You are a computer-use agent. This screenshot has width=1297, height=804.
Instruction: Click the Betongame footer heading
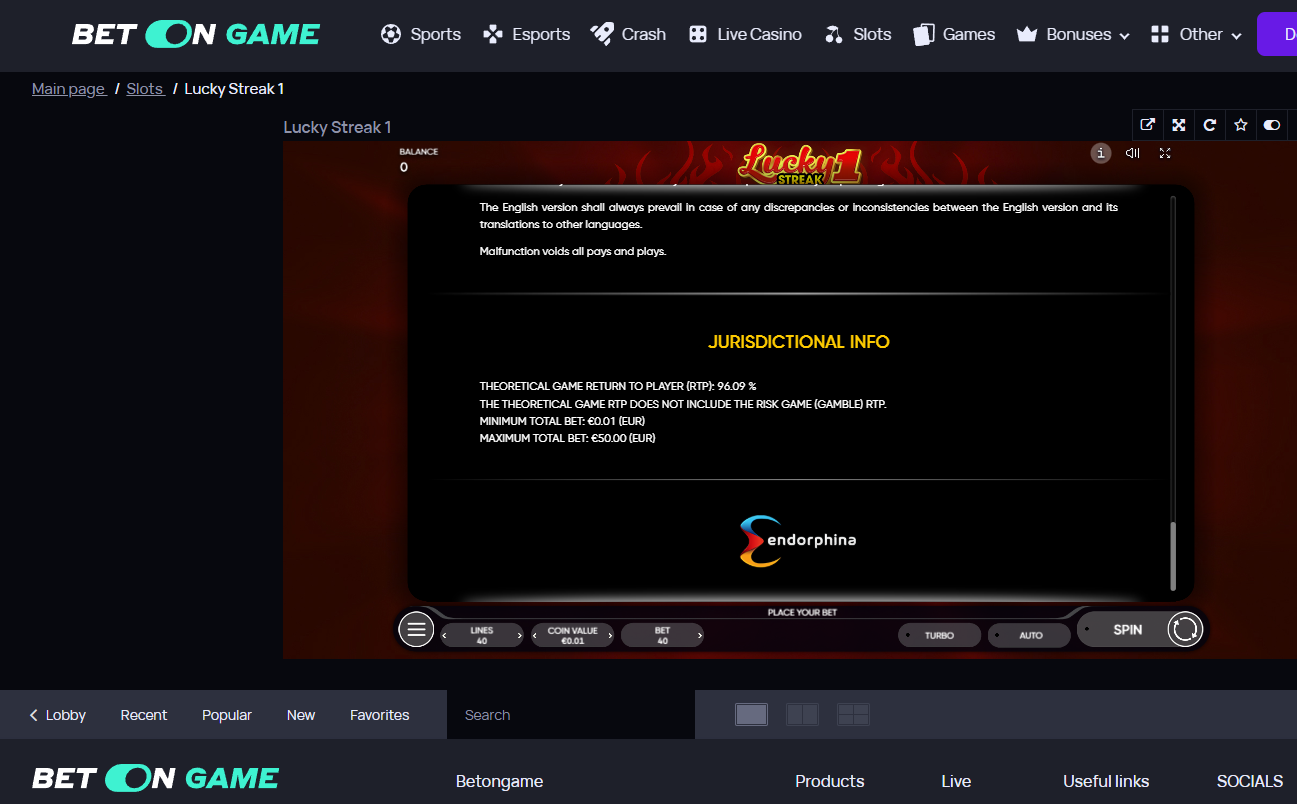[x=499, y=781]
